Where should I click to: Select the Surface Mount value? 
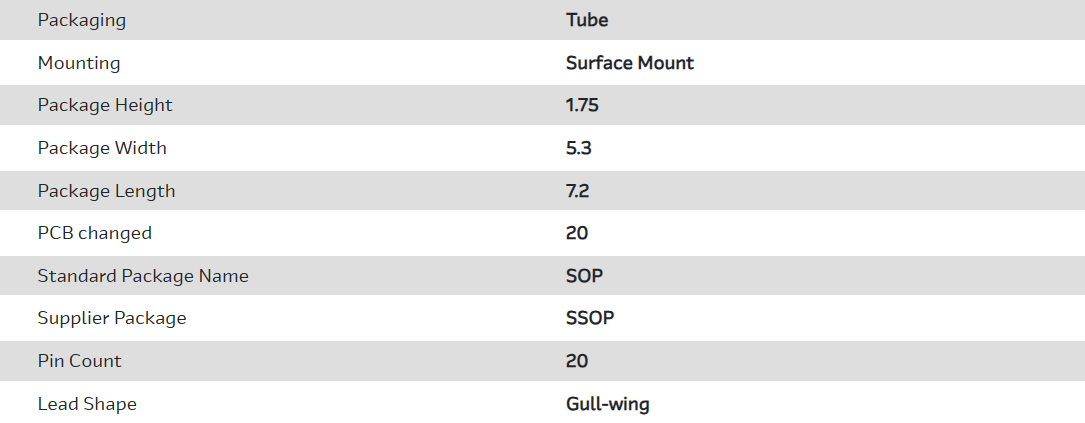pyautogui.click(x=630, y=63)
